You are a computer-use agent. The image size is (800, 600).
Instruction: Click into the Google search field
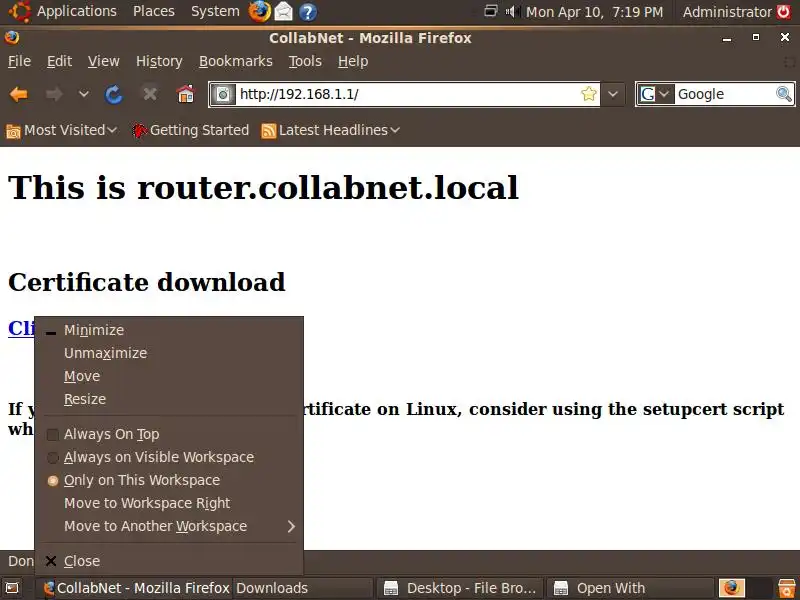pyautogui.click(x=724, y=94)
